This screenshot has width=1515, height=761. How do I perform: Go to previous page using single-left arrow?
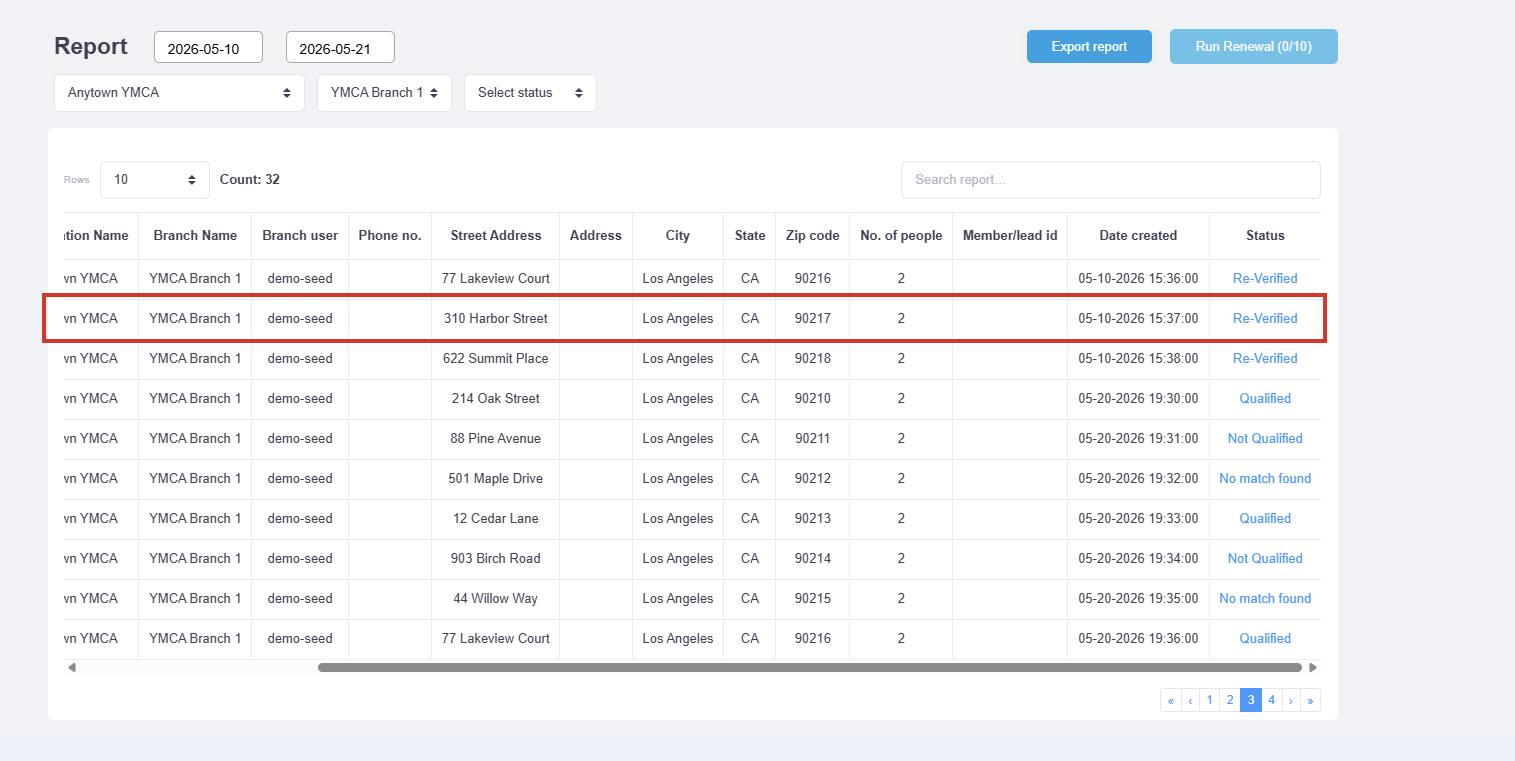tap(1191, 700)
